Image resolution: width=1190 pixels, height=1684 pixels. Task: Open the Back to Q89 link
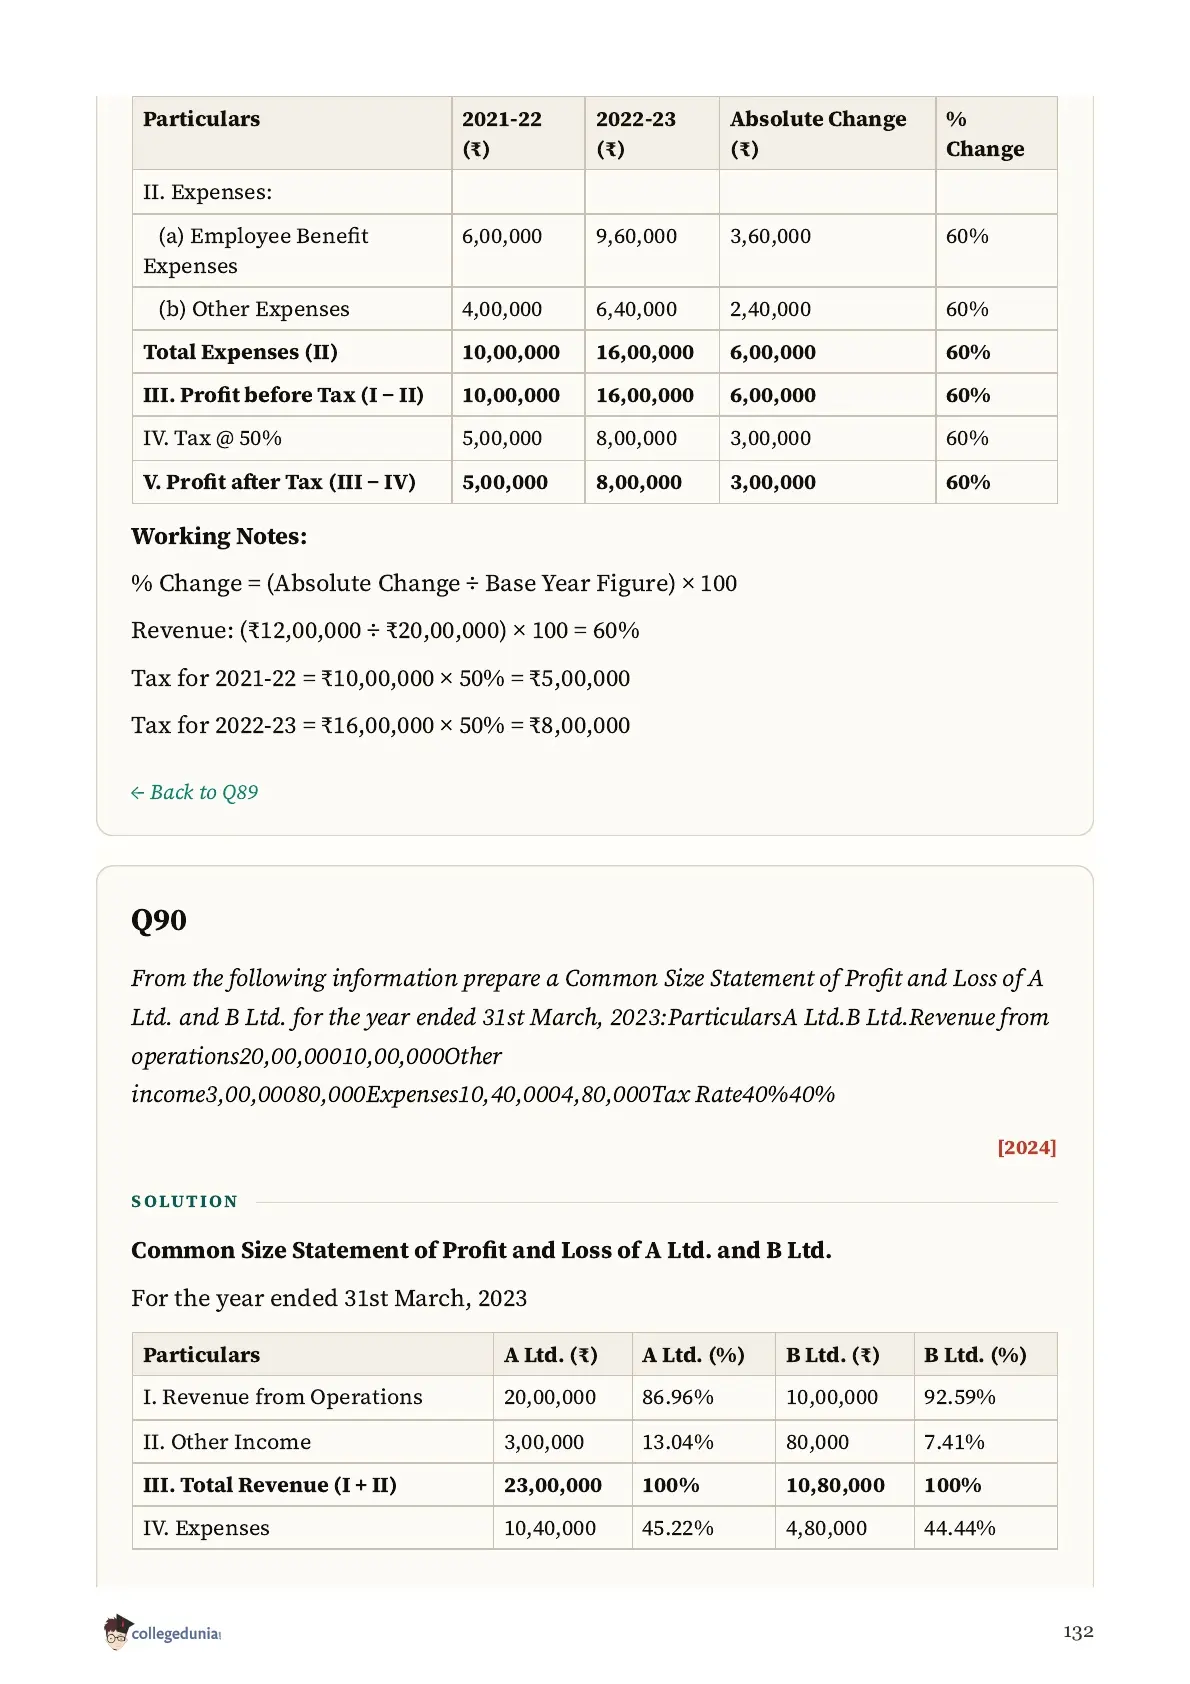194,792
